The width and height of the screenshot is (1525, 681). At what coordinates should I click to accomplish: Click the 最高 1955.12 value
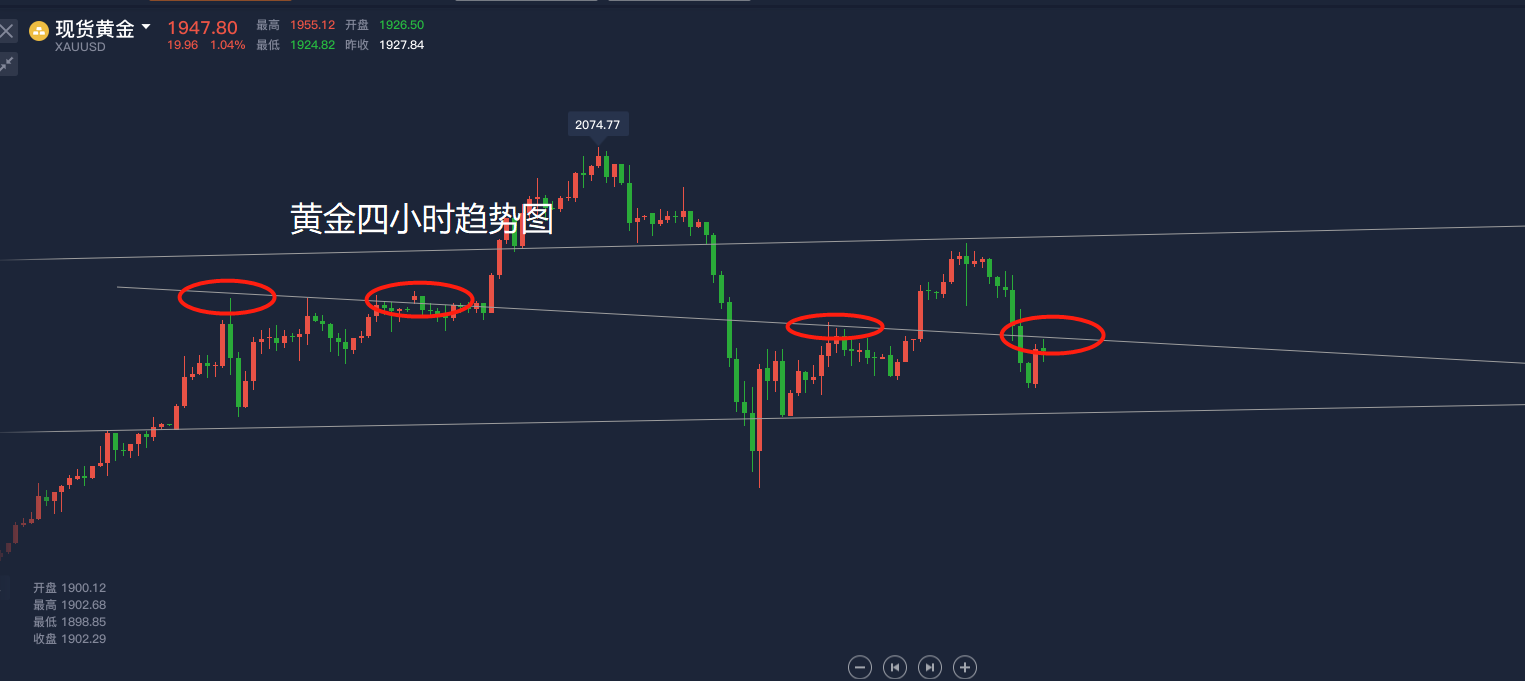click(313, 25)
